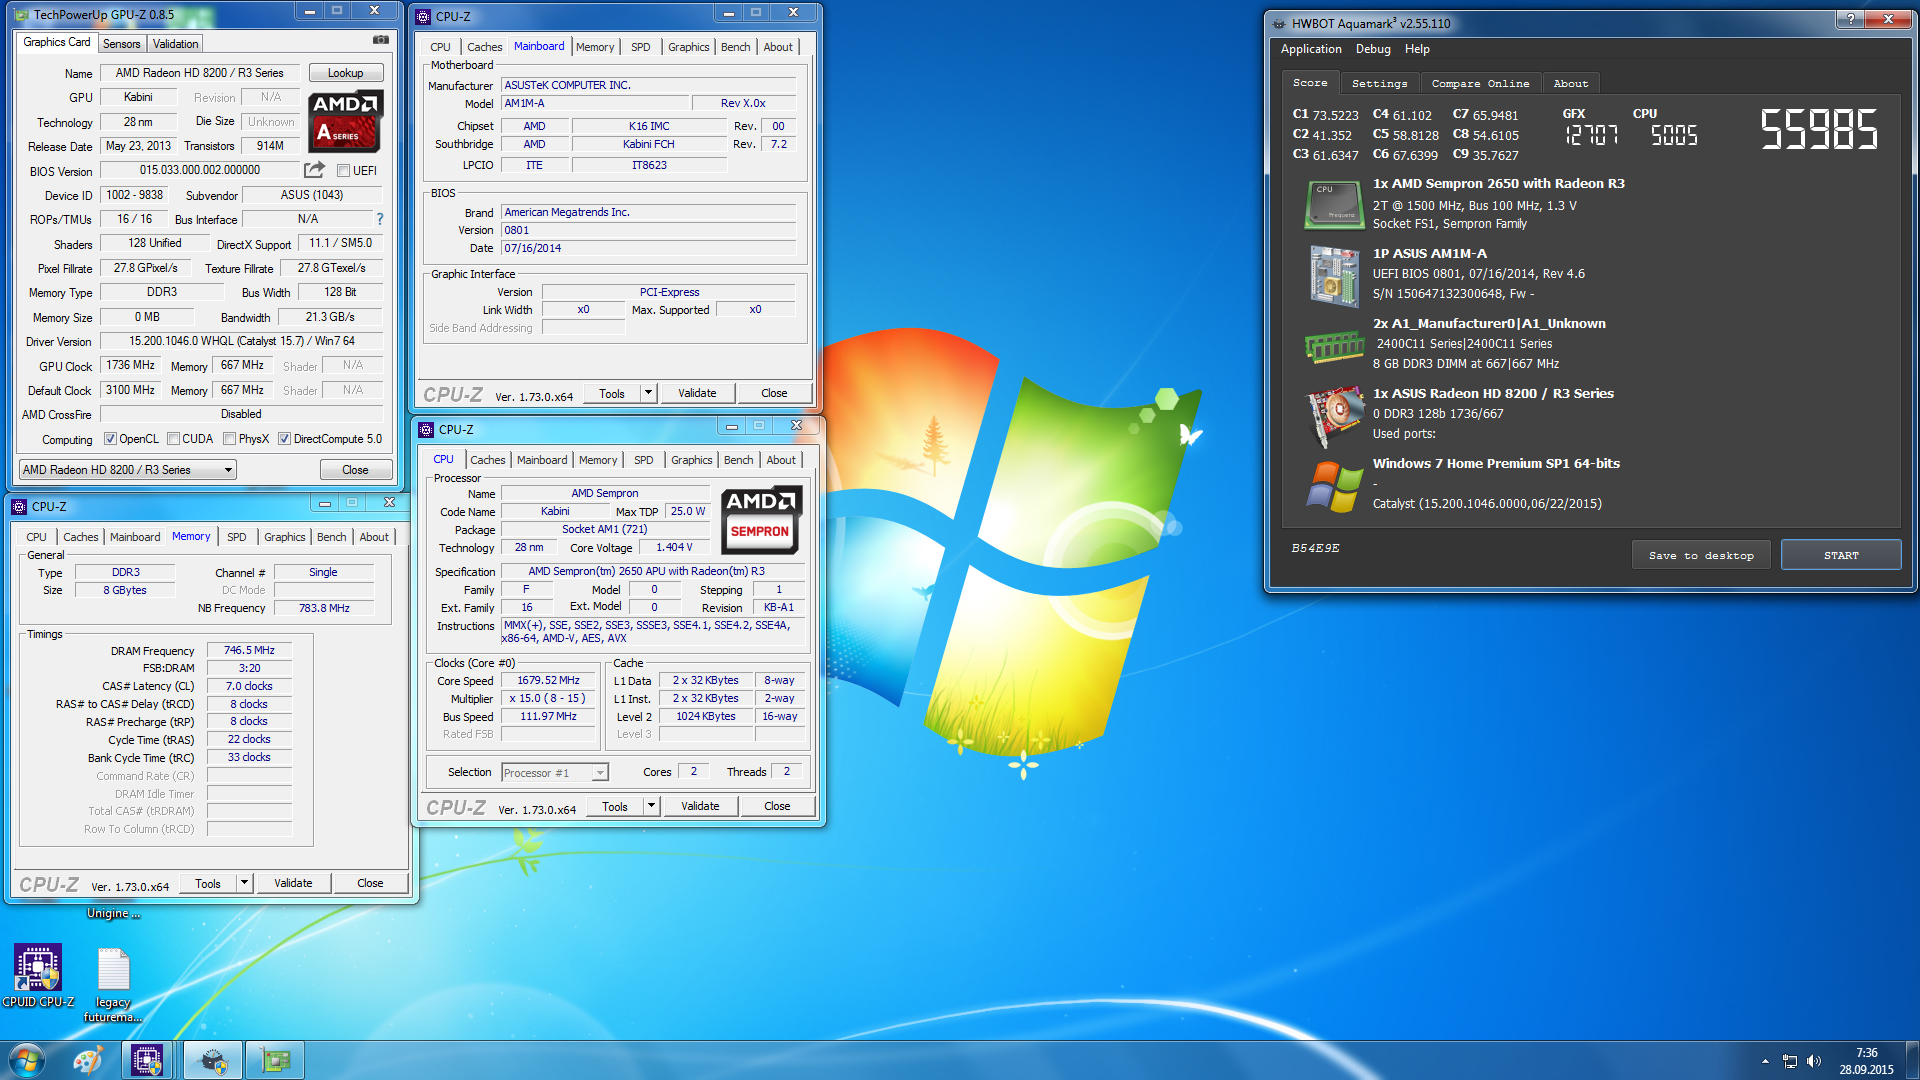
Task: Open Tools dropdown arrow in Mainboard CPU-Z
Action: click(x=648, y=393)
